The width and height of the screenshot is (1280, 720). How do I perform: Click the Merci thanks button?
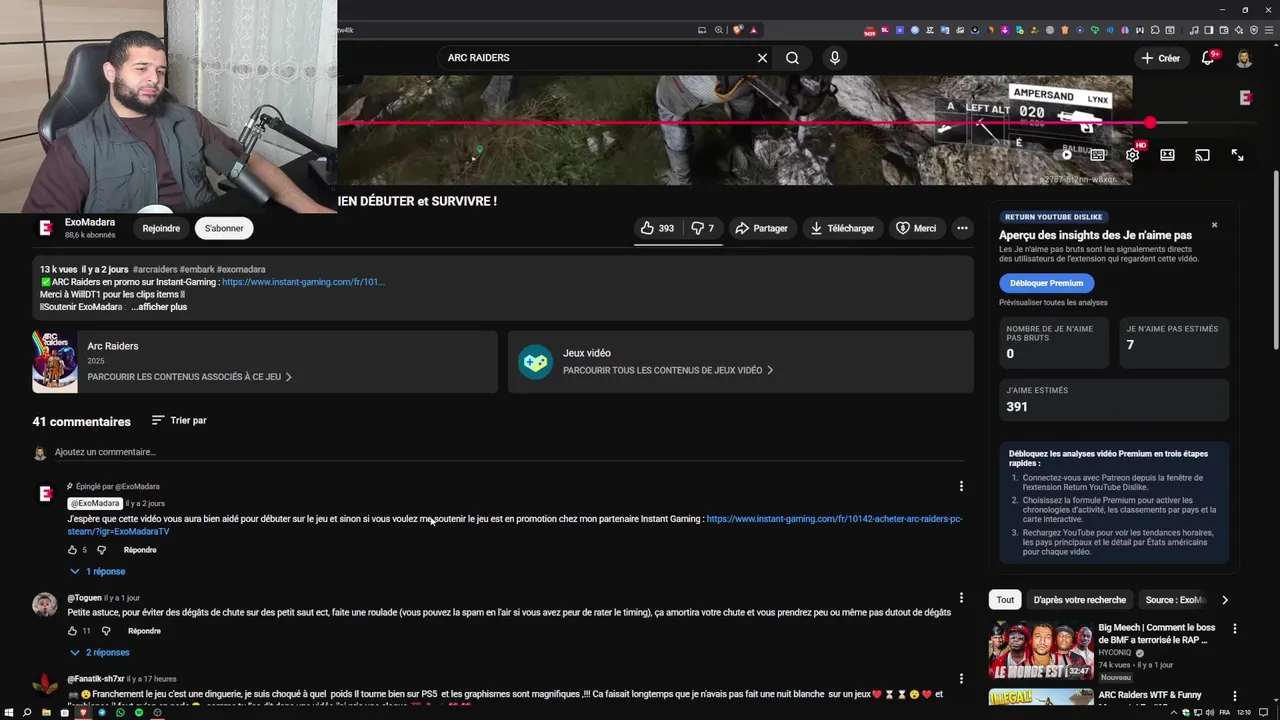916,228
